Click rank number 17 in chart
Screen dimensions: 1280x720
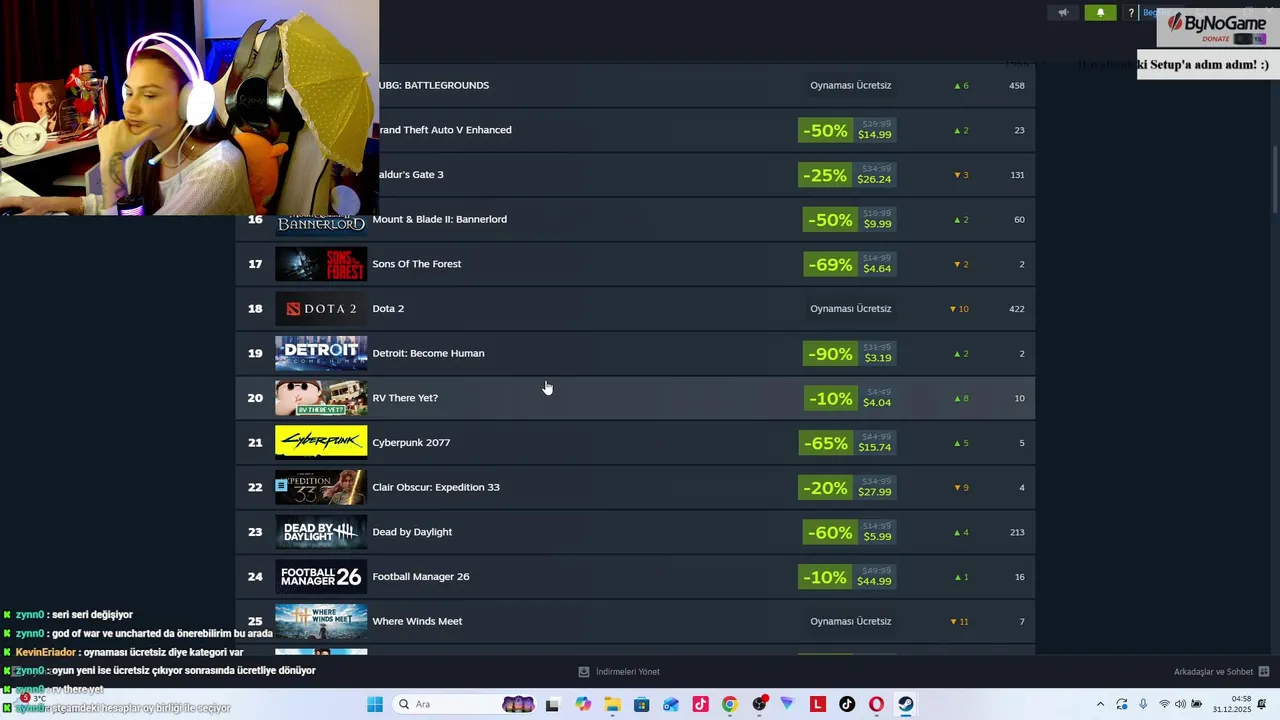255,264
